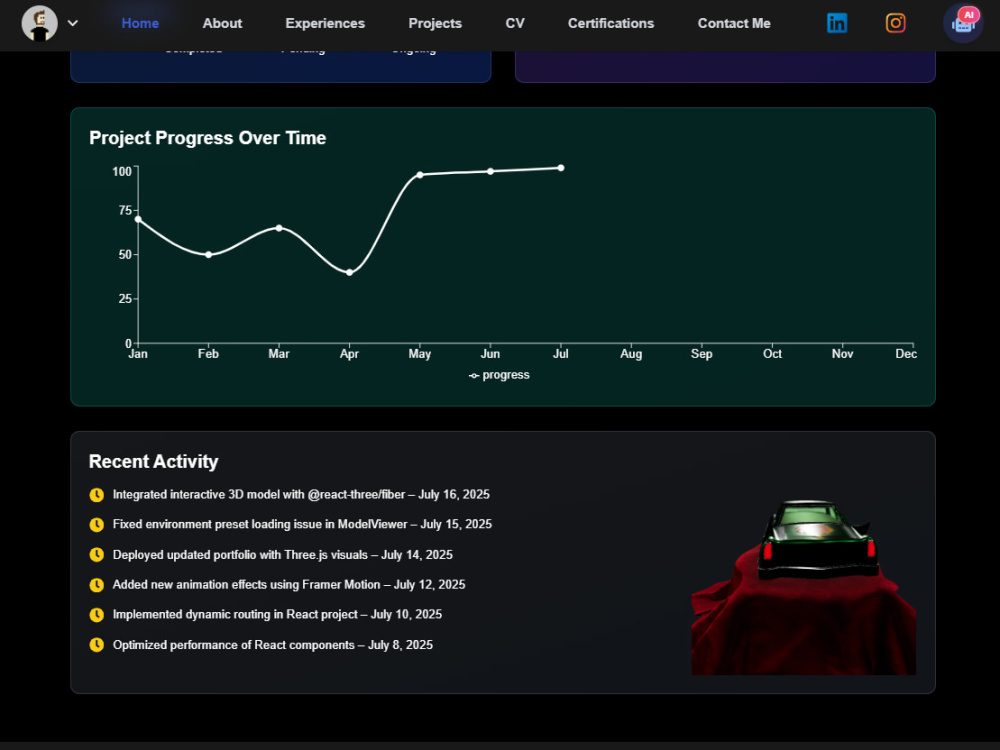Click the 'Project Progress Over Time' heading
The width and height of the screenshot is (1000, 750).
point(208,138)
